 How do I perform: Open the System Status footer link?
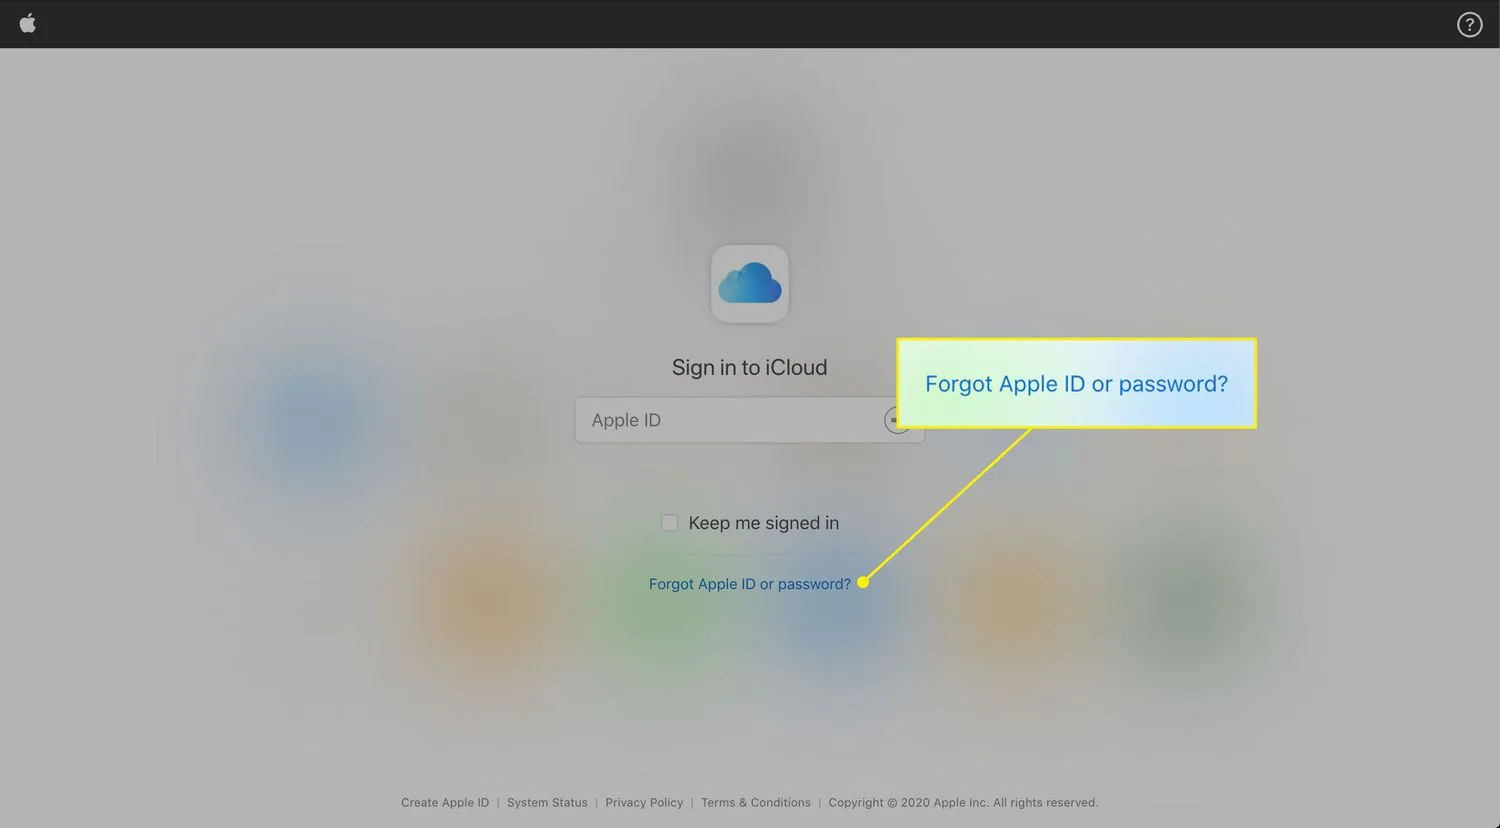pyautogui.click(x=547, y=803)
